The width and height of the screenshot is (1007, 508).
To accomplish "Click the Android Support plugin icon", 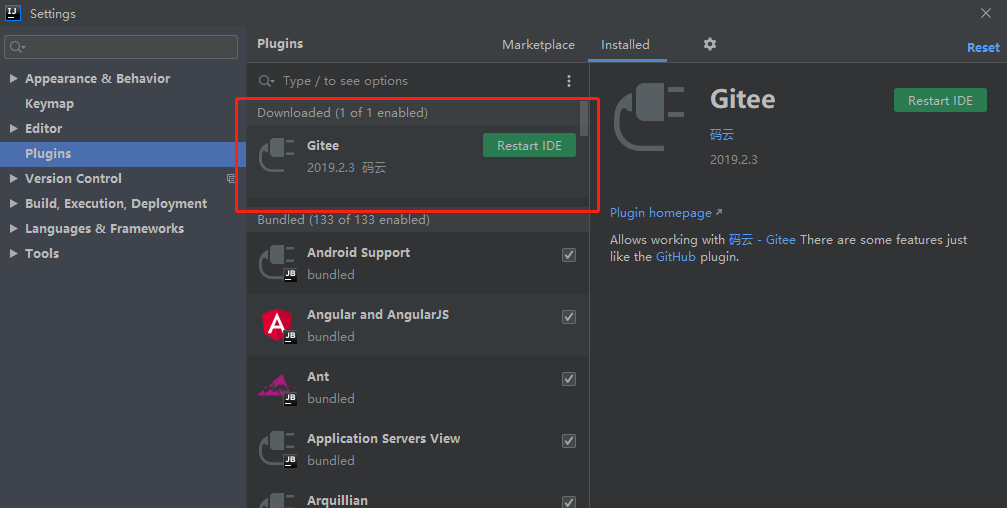I will 277,263.
